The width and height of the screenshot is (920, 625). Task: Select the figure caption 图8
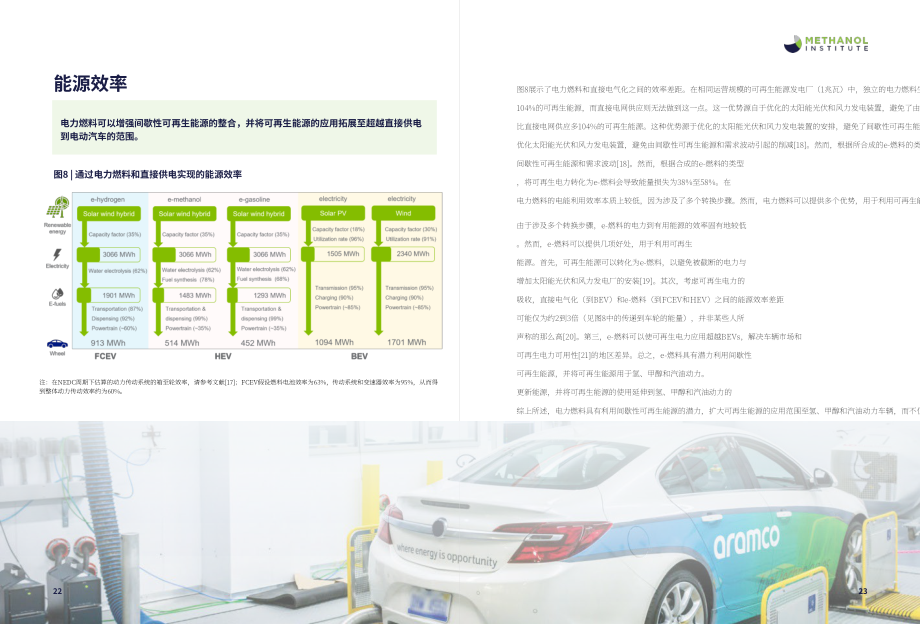(147, 174)
